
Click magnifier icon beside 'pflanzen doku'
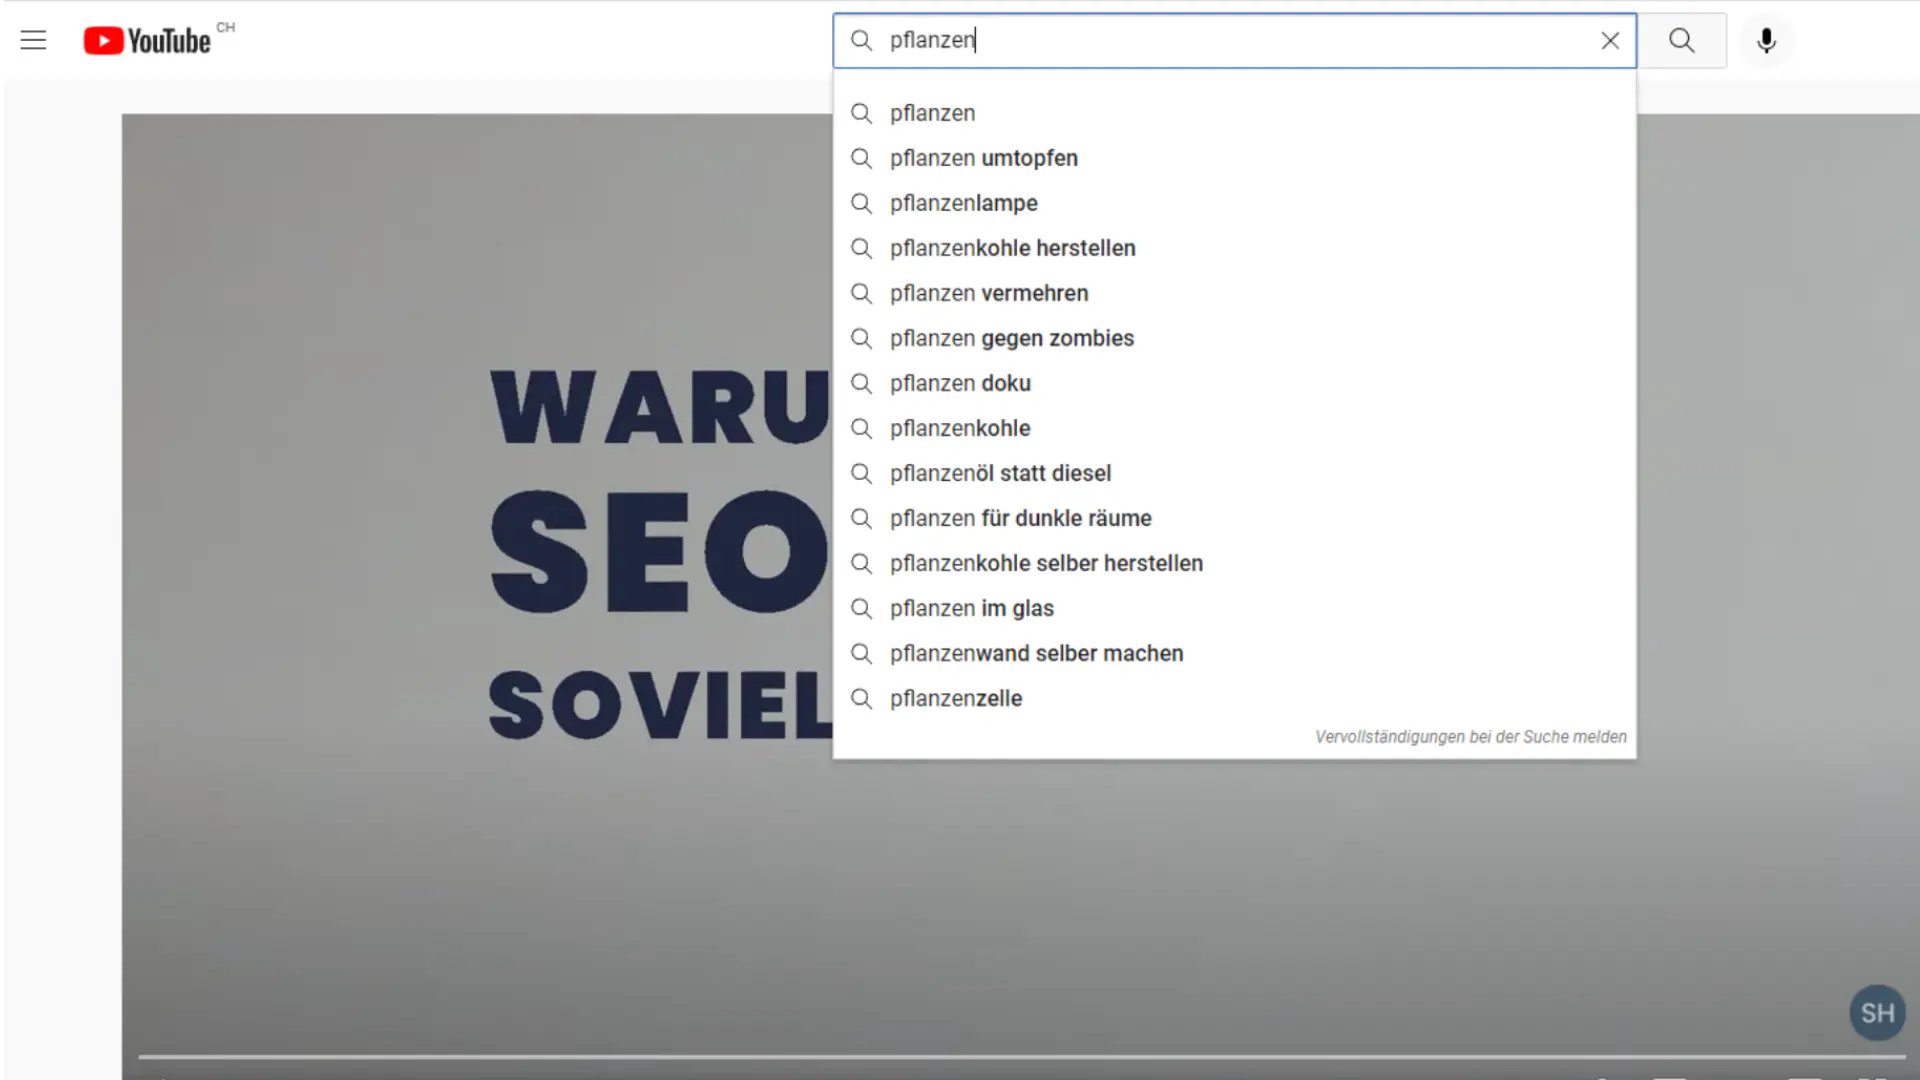861,383
